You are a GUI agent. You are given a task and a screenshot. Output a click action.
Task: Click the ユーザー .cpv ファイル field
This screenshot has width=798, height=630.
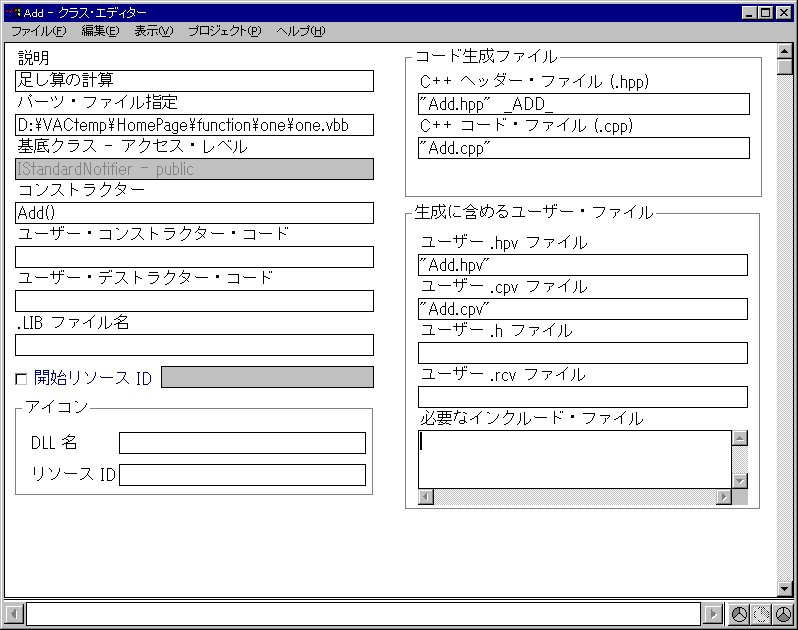pyautogui.click(x=583, y=309)
